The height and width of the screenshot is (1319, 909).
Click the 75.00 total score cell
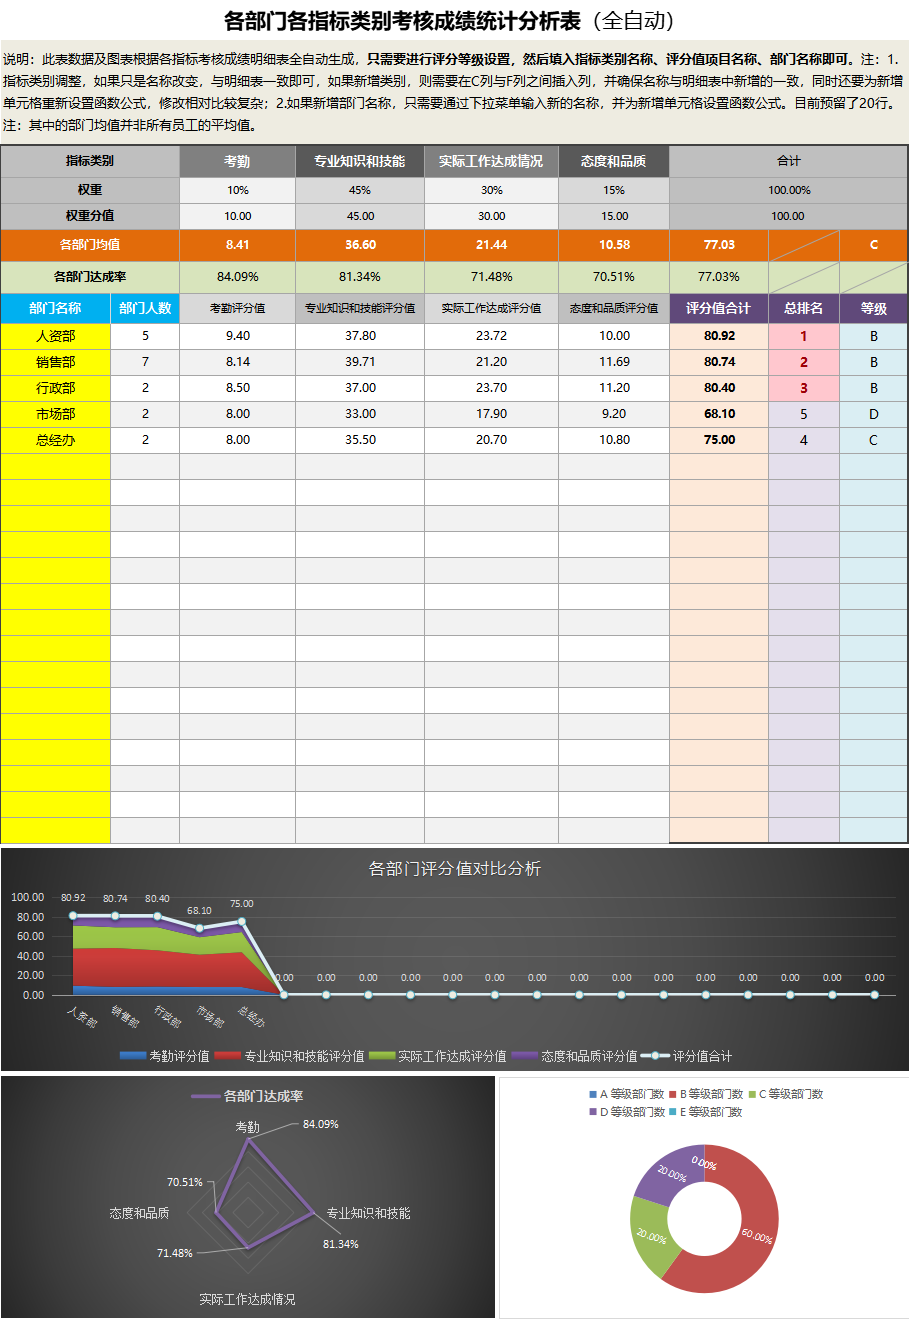[719, 440]
